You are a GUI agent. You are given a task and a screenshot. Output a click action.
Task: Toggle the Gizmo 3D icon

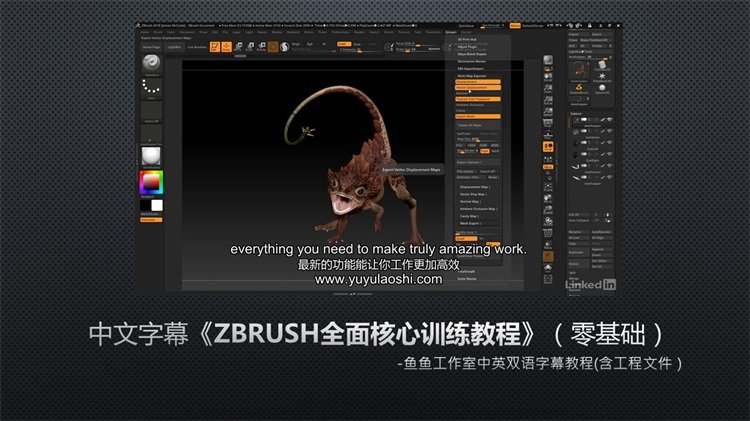tap(273, 46)
